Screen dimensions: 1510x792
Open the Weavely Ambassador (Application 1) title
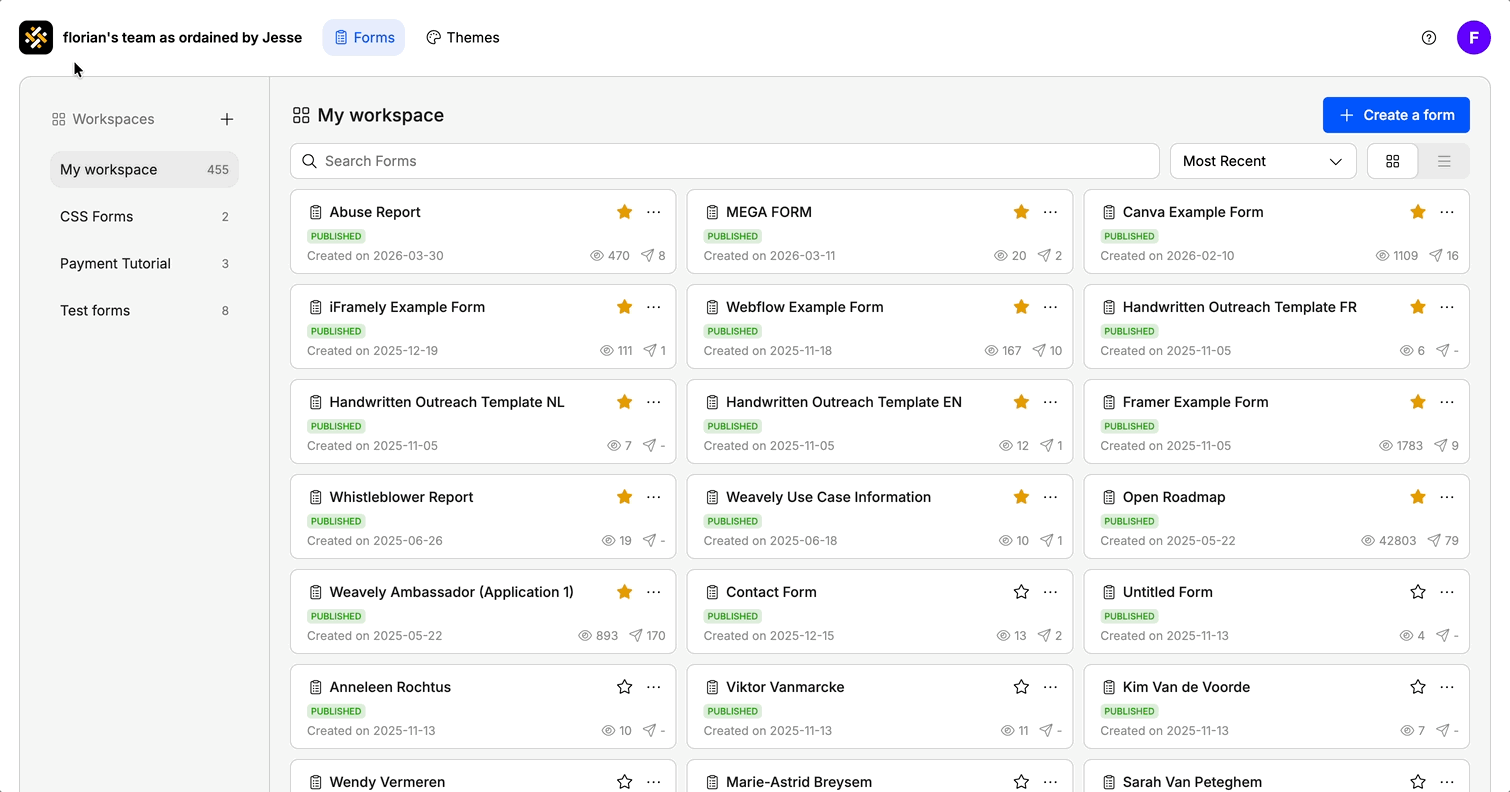click(x=451, y=592)
